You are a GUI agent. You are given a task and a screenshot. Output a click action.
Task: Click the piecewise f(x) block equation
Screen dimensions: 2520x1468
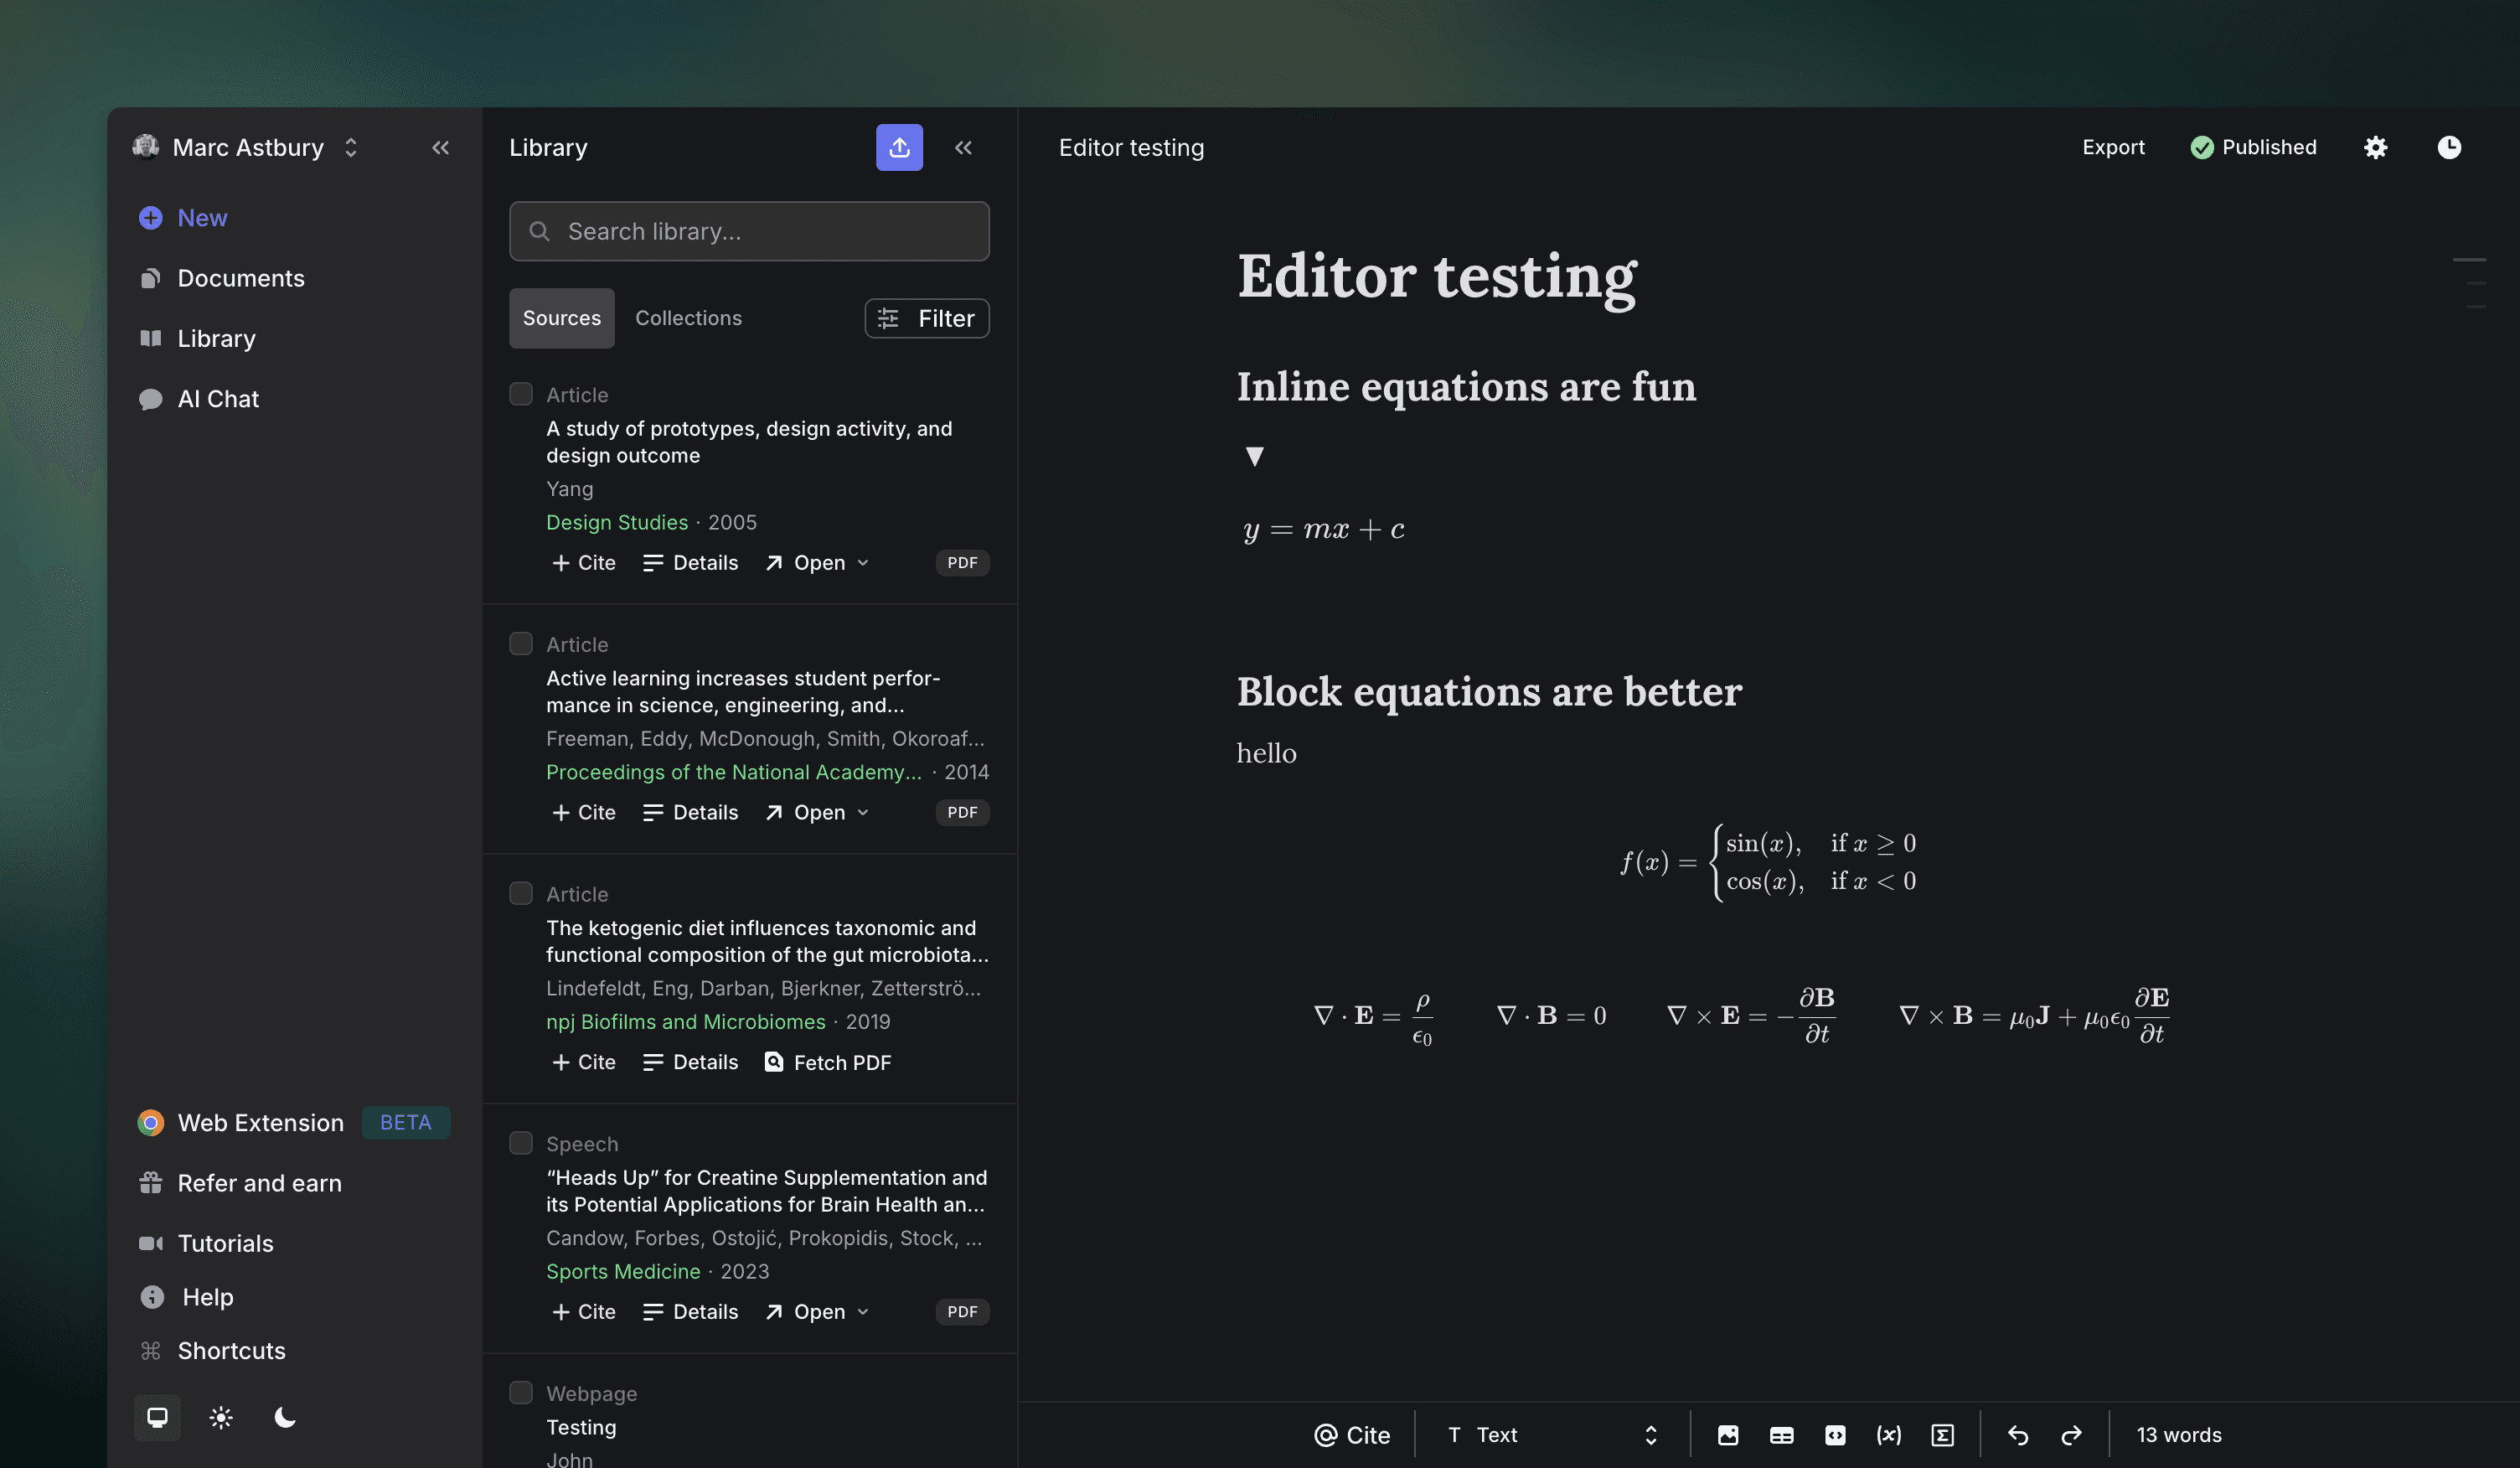pyautogui.click(x=1768, y=862)
